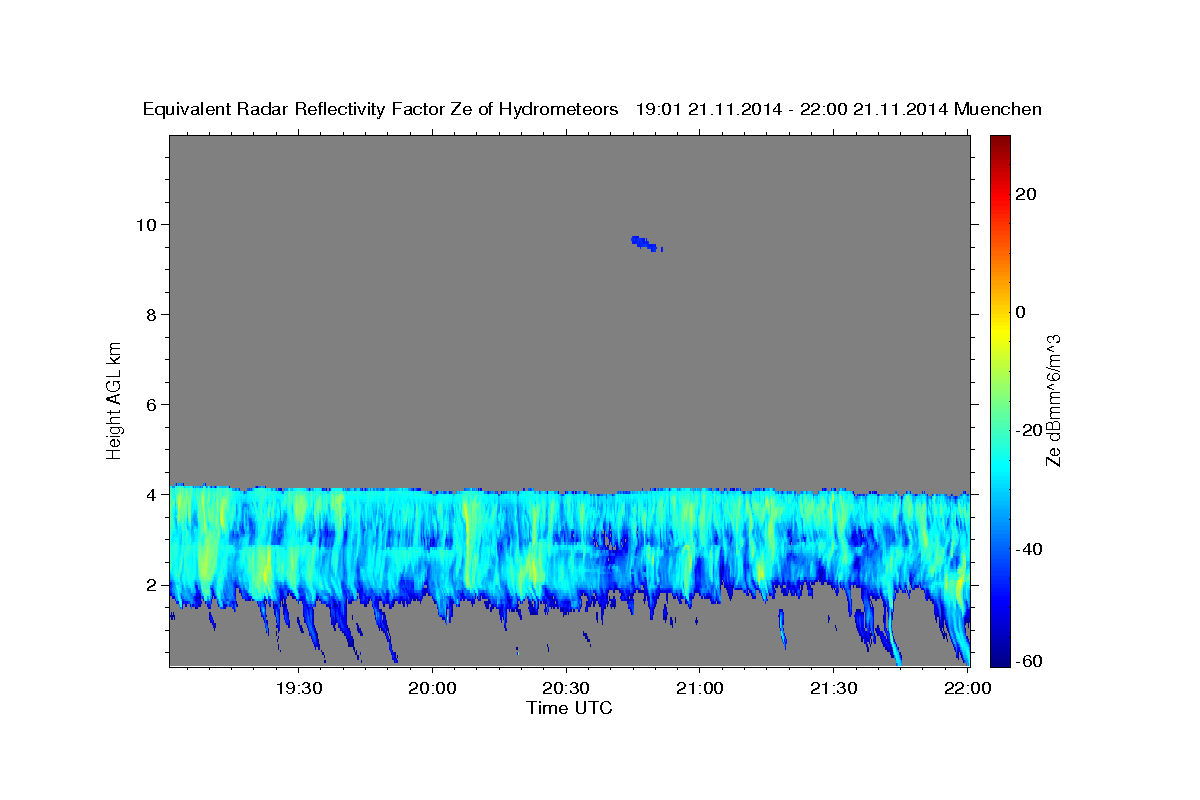Click the '20:30' time axis label
Image resolution: width=1200 pixels, height=800 pixels.
coord(567,689)
